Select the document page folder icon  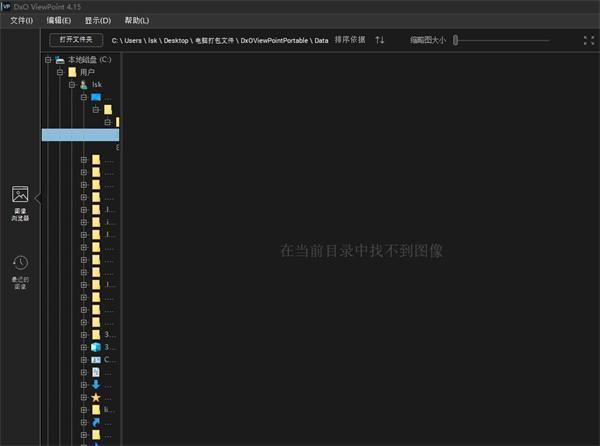(96, 372)
